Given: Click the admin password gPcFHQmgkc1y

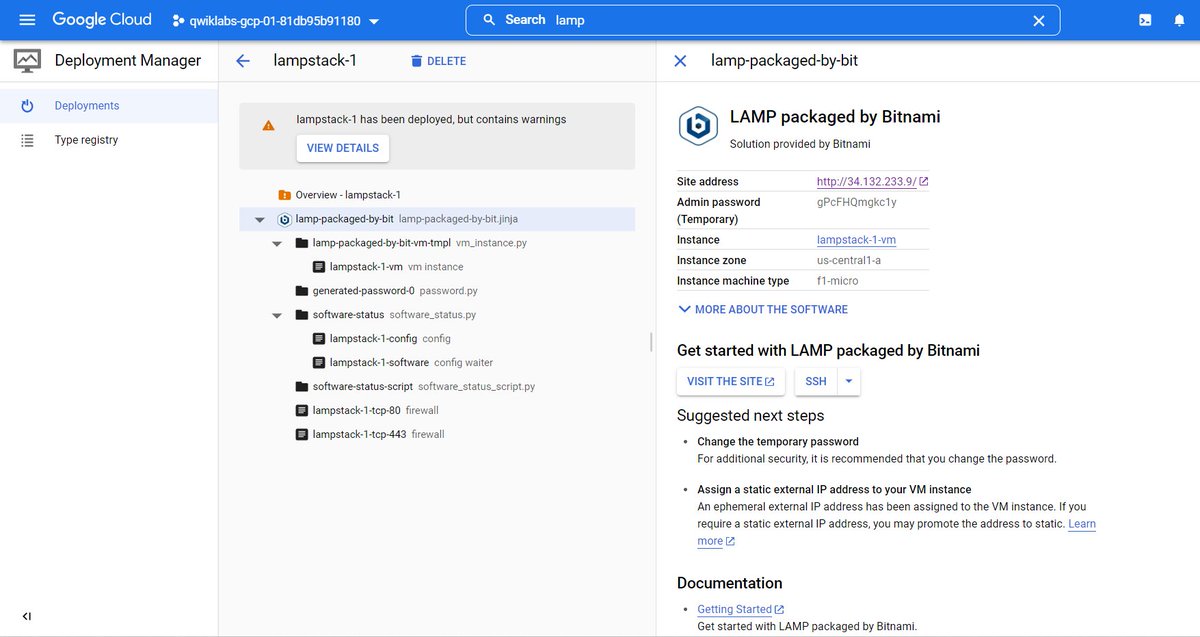Looking at the screenshot, I should click(x=857, y=202).
